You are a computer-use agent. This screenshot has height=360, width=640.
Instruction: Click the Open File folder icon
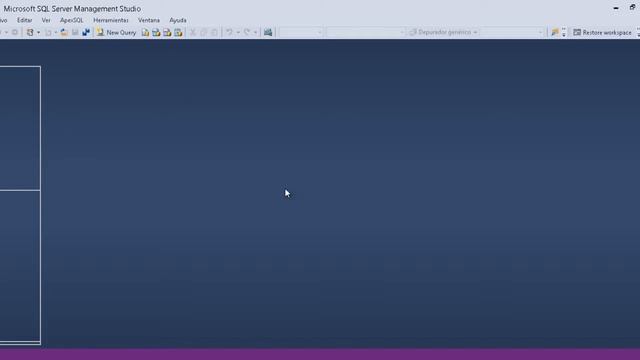[64, 32]
